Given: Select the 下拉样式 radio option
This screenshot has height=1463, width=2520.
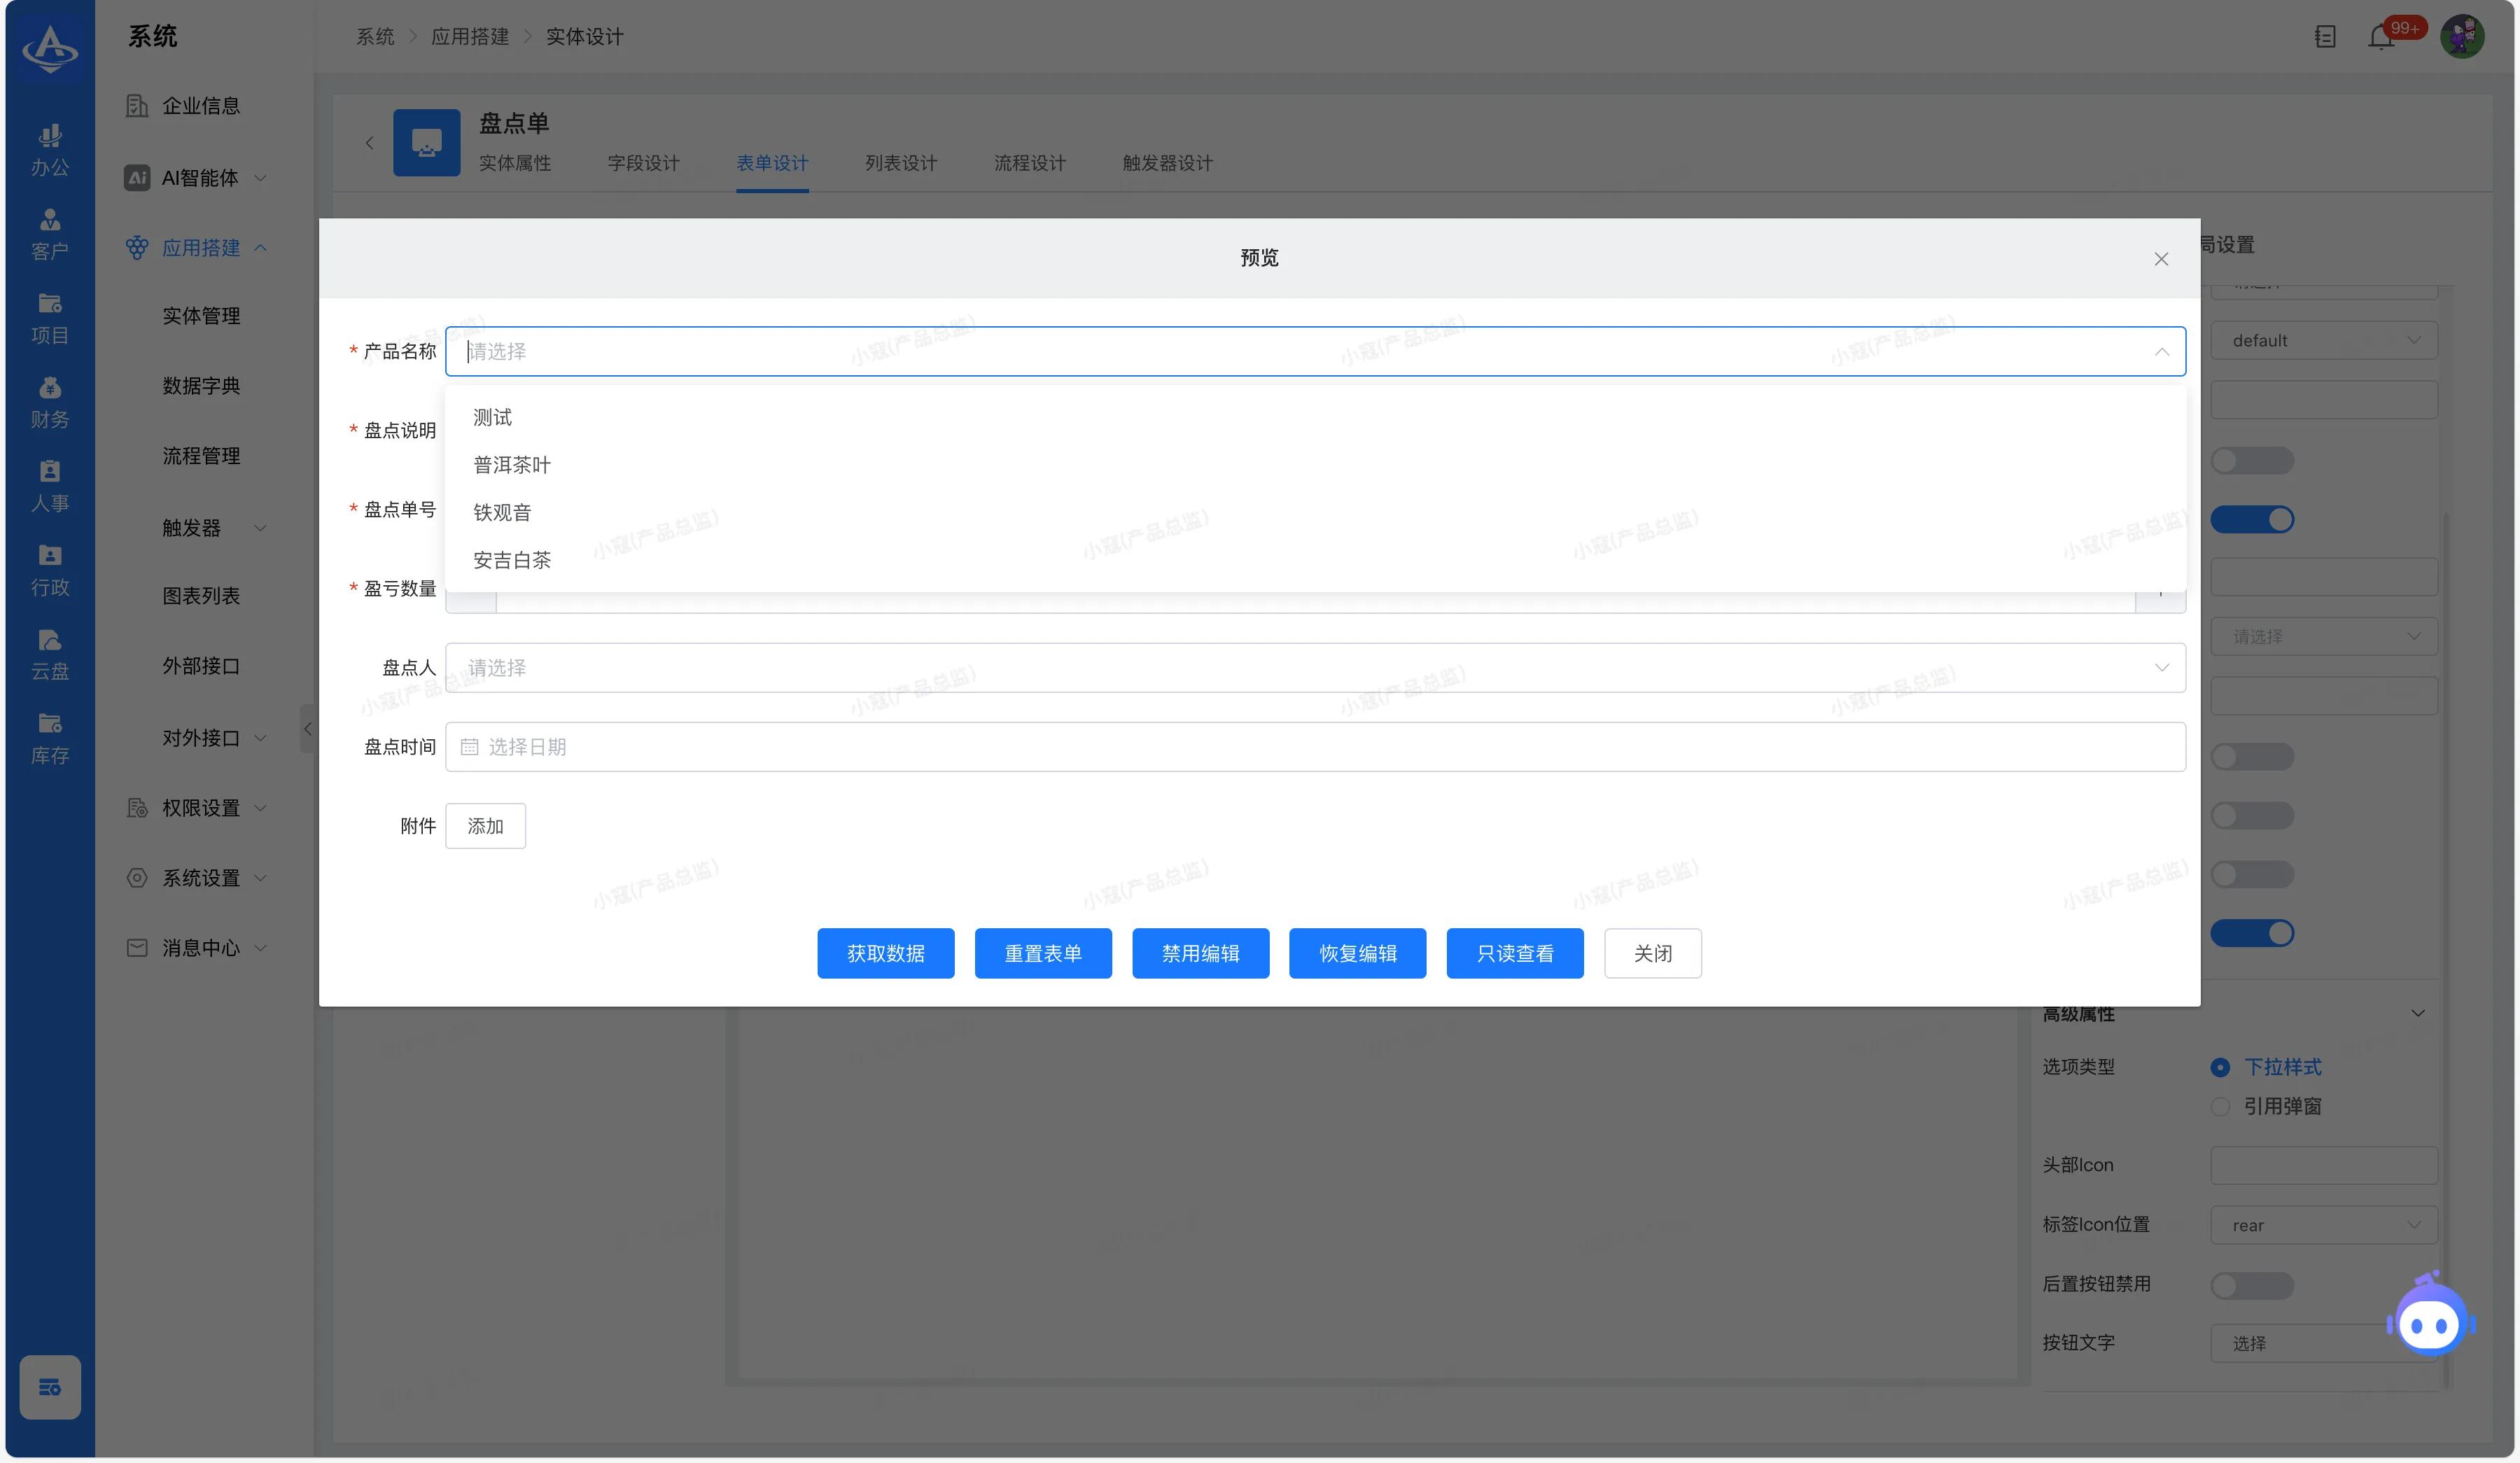Looking at the screenshot, I should click(x=2220, y=1067).
